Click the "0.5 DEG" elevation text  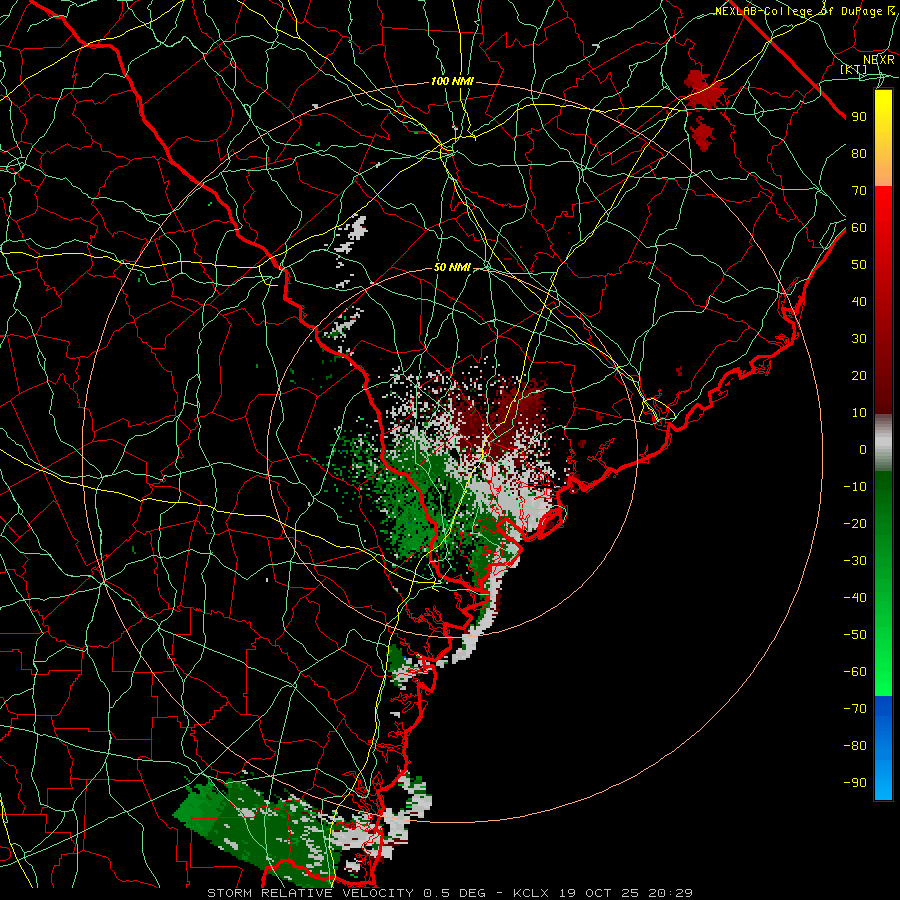click(x=455, y=893)
